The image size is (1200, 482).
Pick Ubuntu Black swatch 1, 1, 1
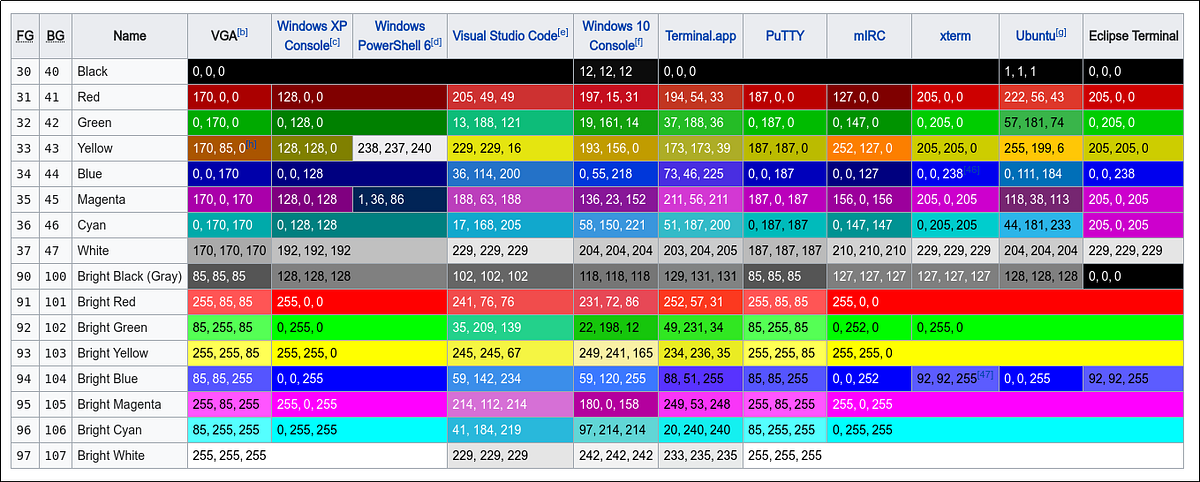(1041, 72)
